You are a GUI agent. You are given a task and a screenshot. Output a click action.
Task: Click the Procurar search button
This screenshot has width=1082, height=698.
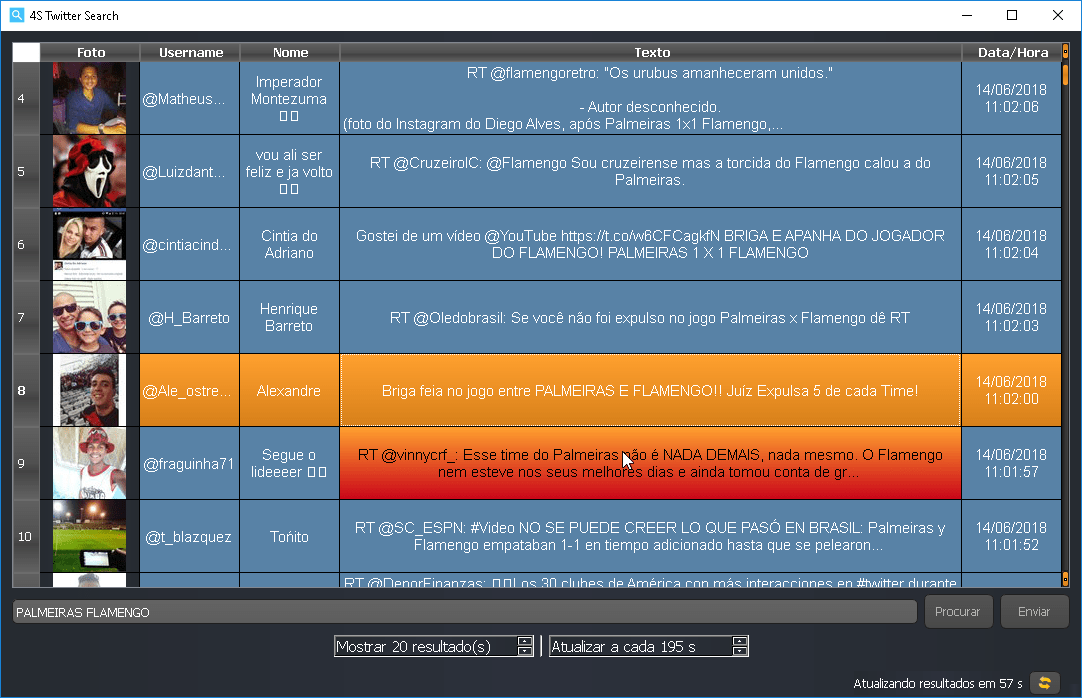point(958,612)
